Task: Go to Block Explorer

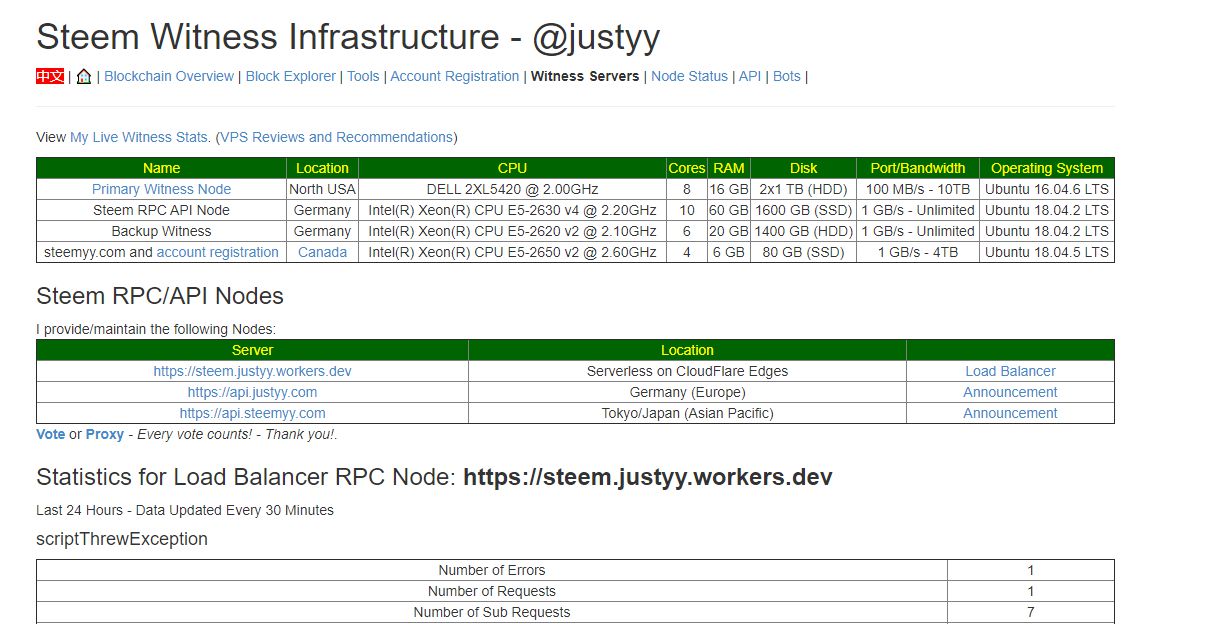Action: click(x=291, y=76)
